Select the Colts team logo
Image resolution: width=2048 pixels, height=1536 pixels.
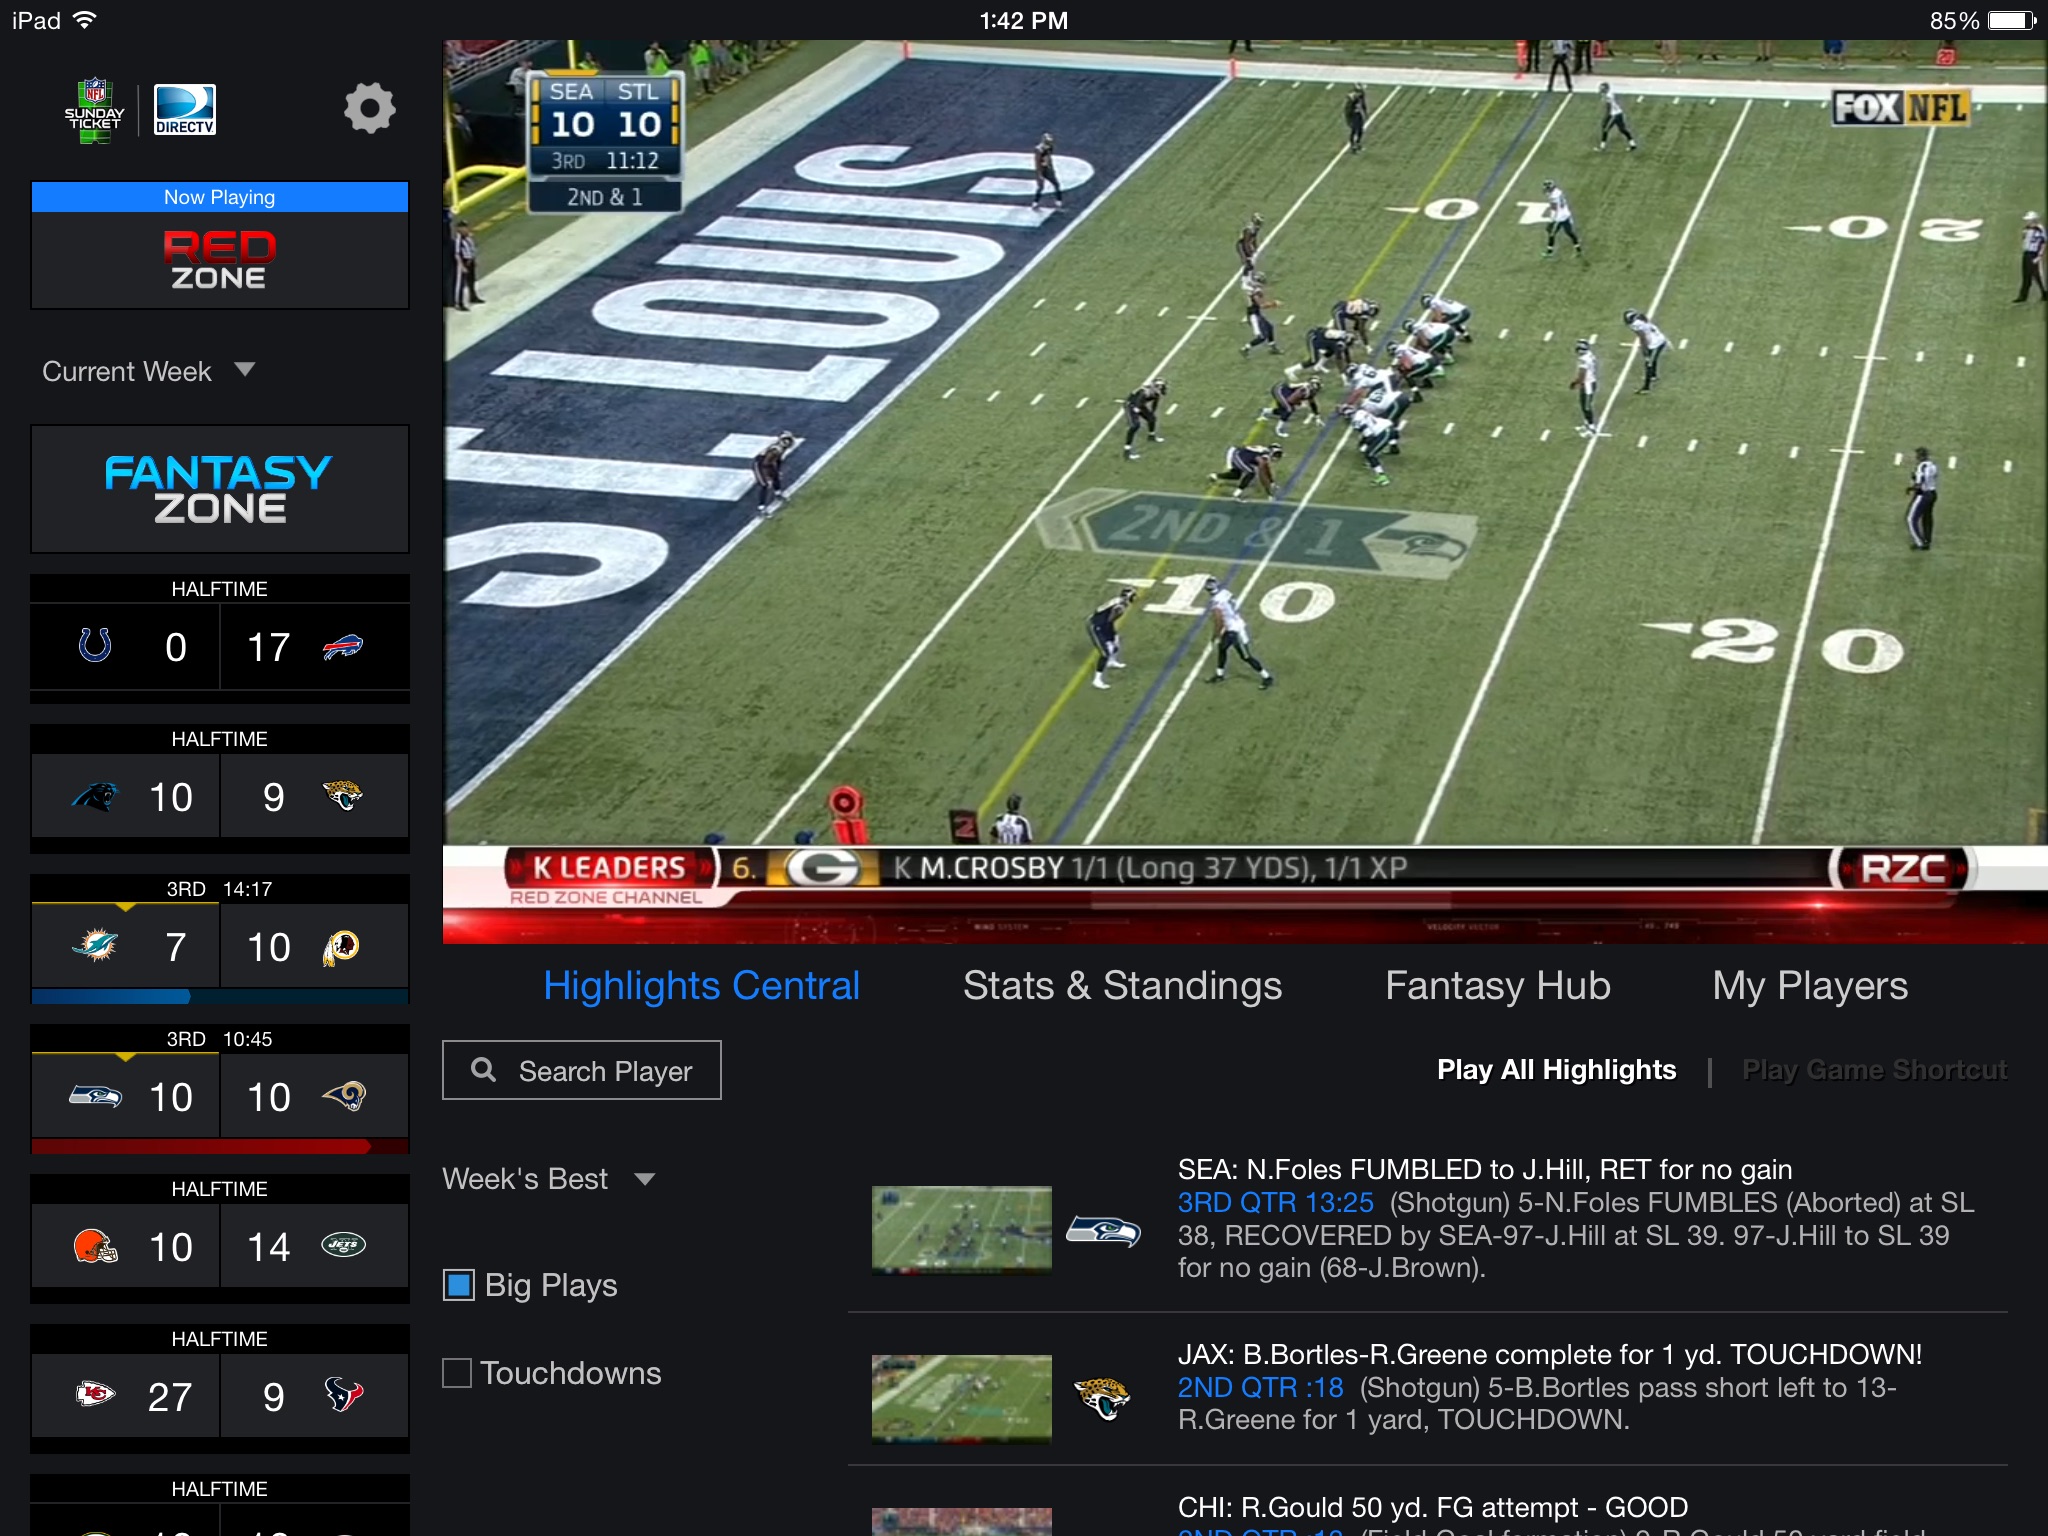pyautogui.click(x=95, y=645)
